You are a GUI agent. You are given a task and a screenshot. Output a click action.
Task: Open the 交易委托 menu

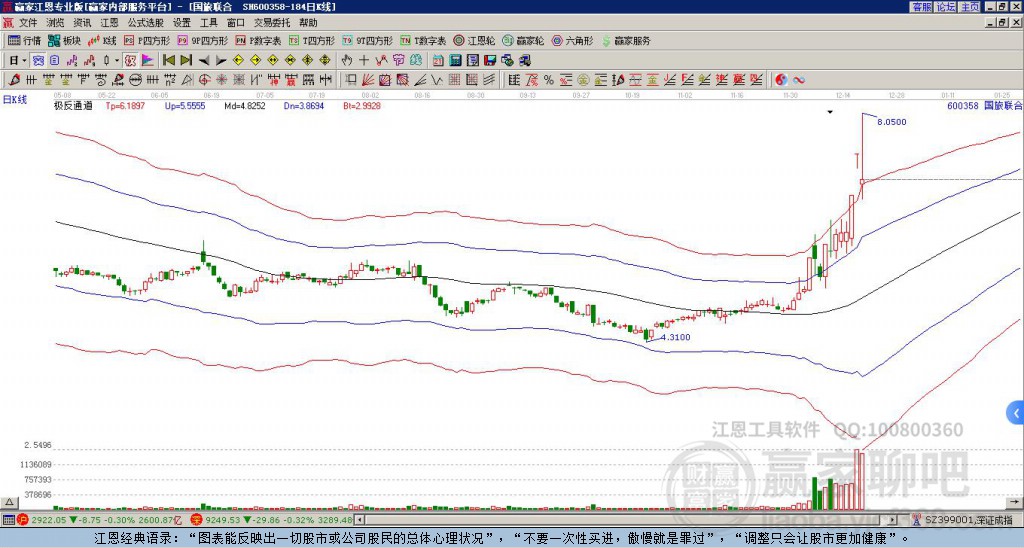(272, 23)
